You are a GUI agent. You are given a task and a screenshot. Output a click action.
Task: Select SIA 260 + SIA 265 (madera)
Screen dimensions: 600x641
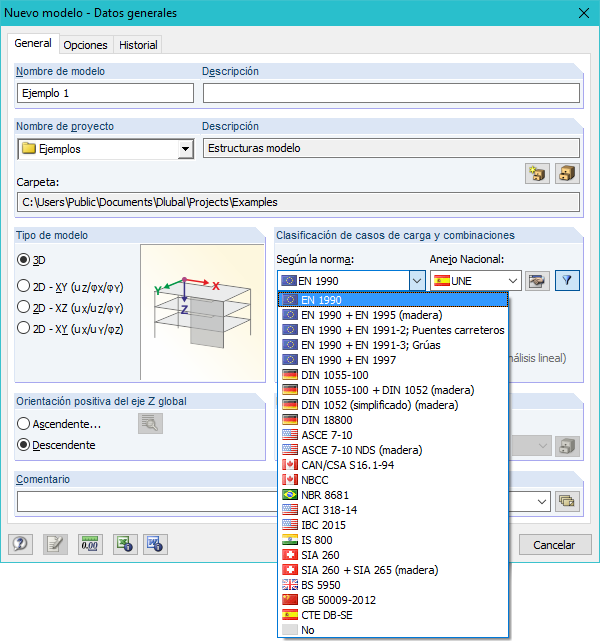[x=393, y=570]
